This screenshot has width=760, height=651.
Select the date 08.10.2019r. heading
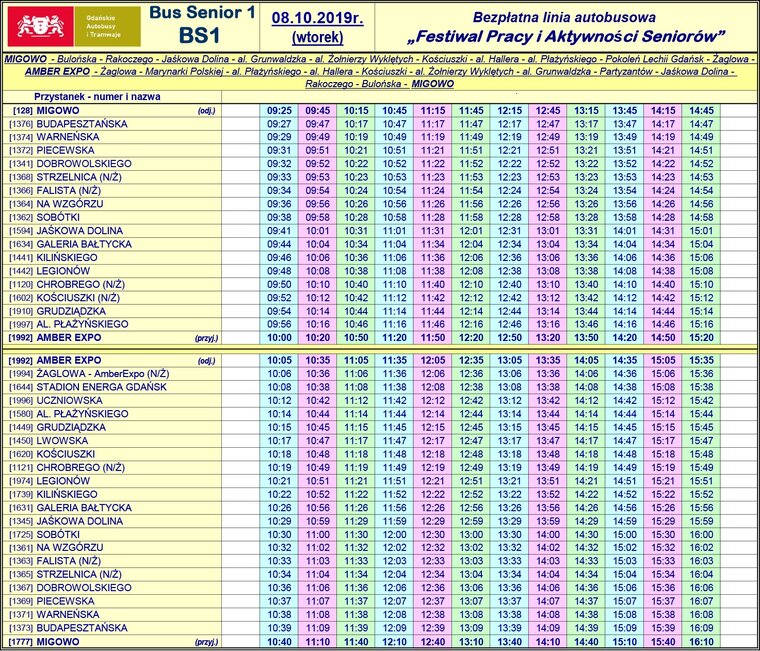click(317, 18)
